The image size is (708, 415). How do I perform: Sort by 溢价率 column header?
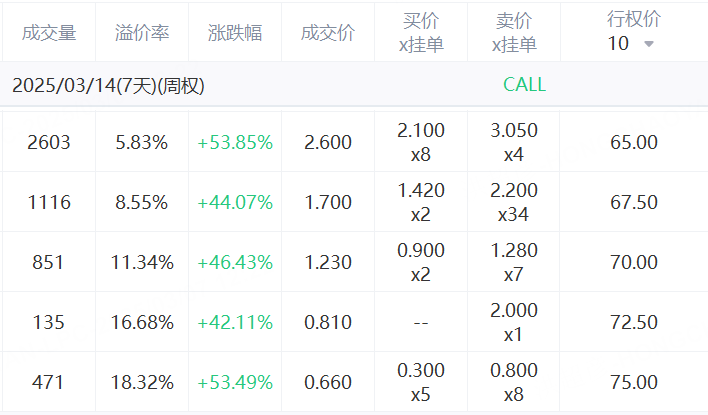tap(142, 33)
